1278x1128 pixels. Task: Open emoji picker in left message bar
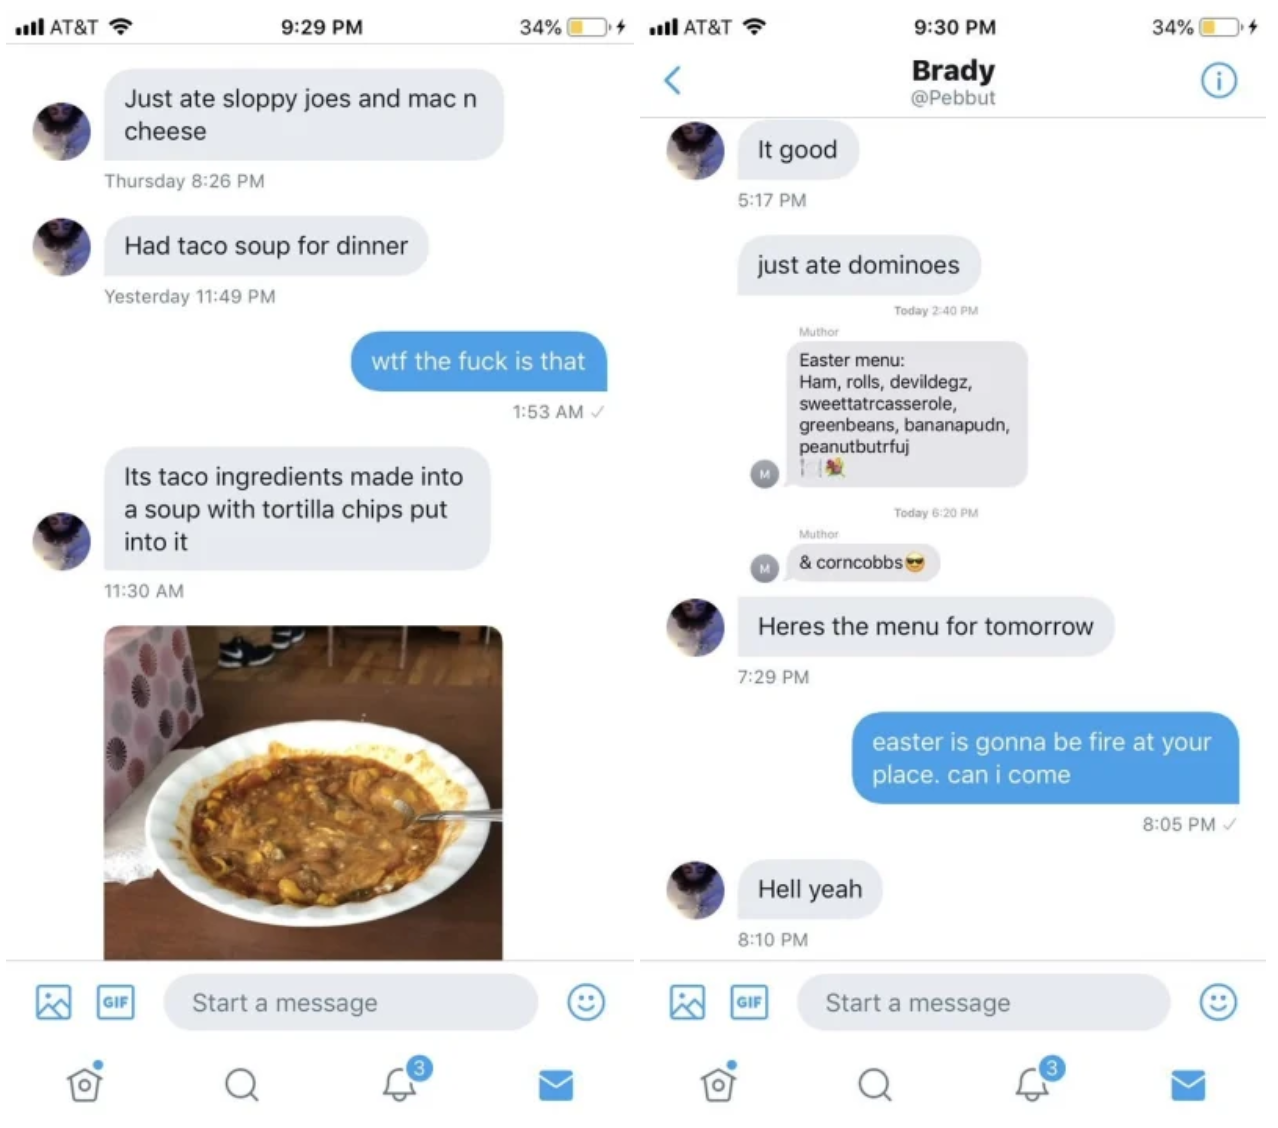click(586, 1002)
